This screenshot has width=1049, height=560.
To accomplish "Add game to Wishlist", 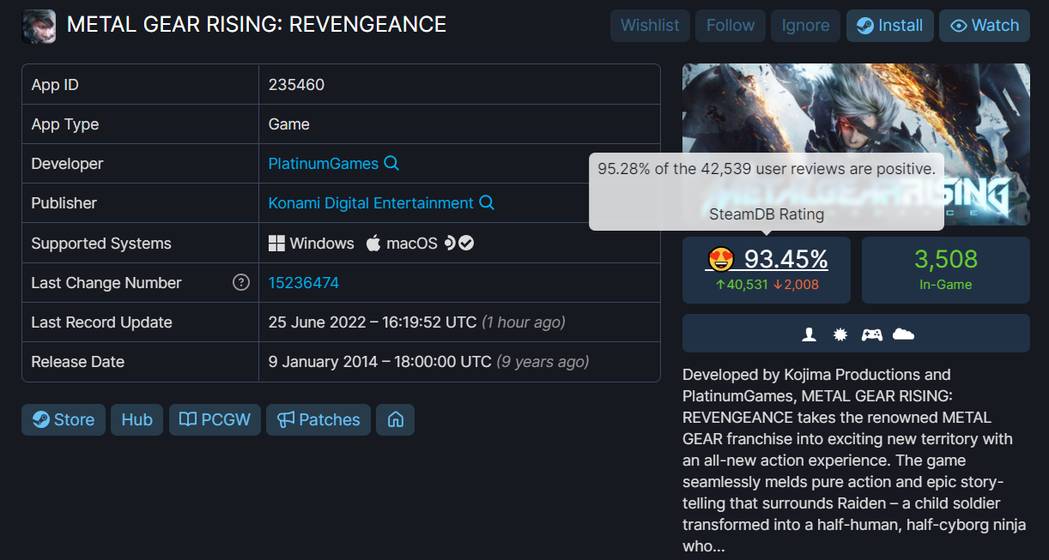I will [650, 25].
